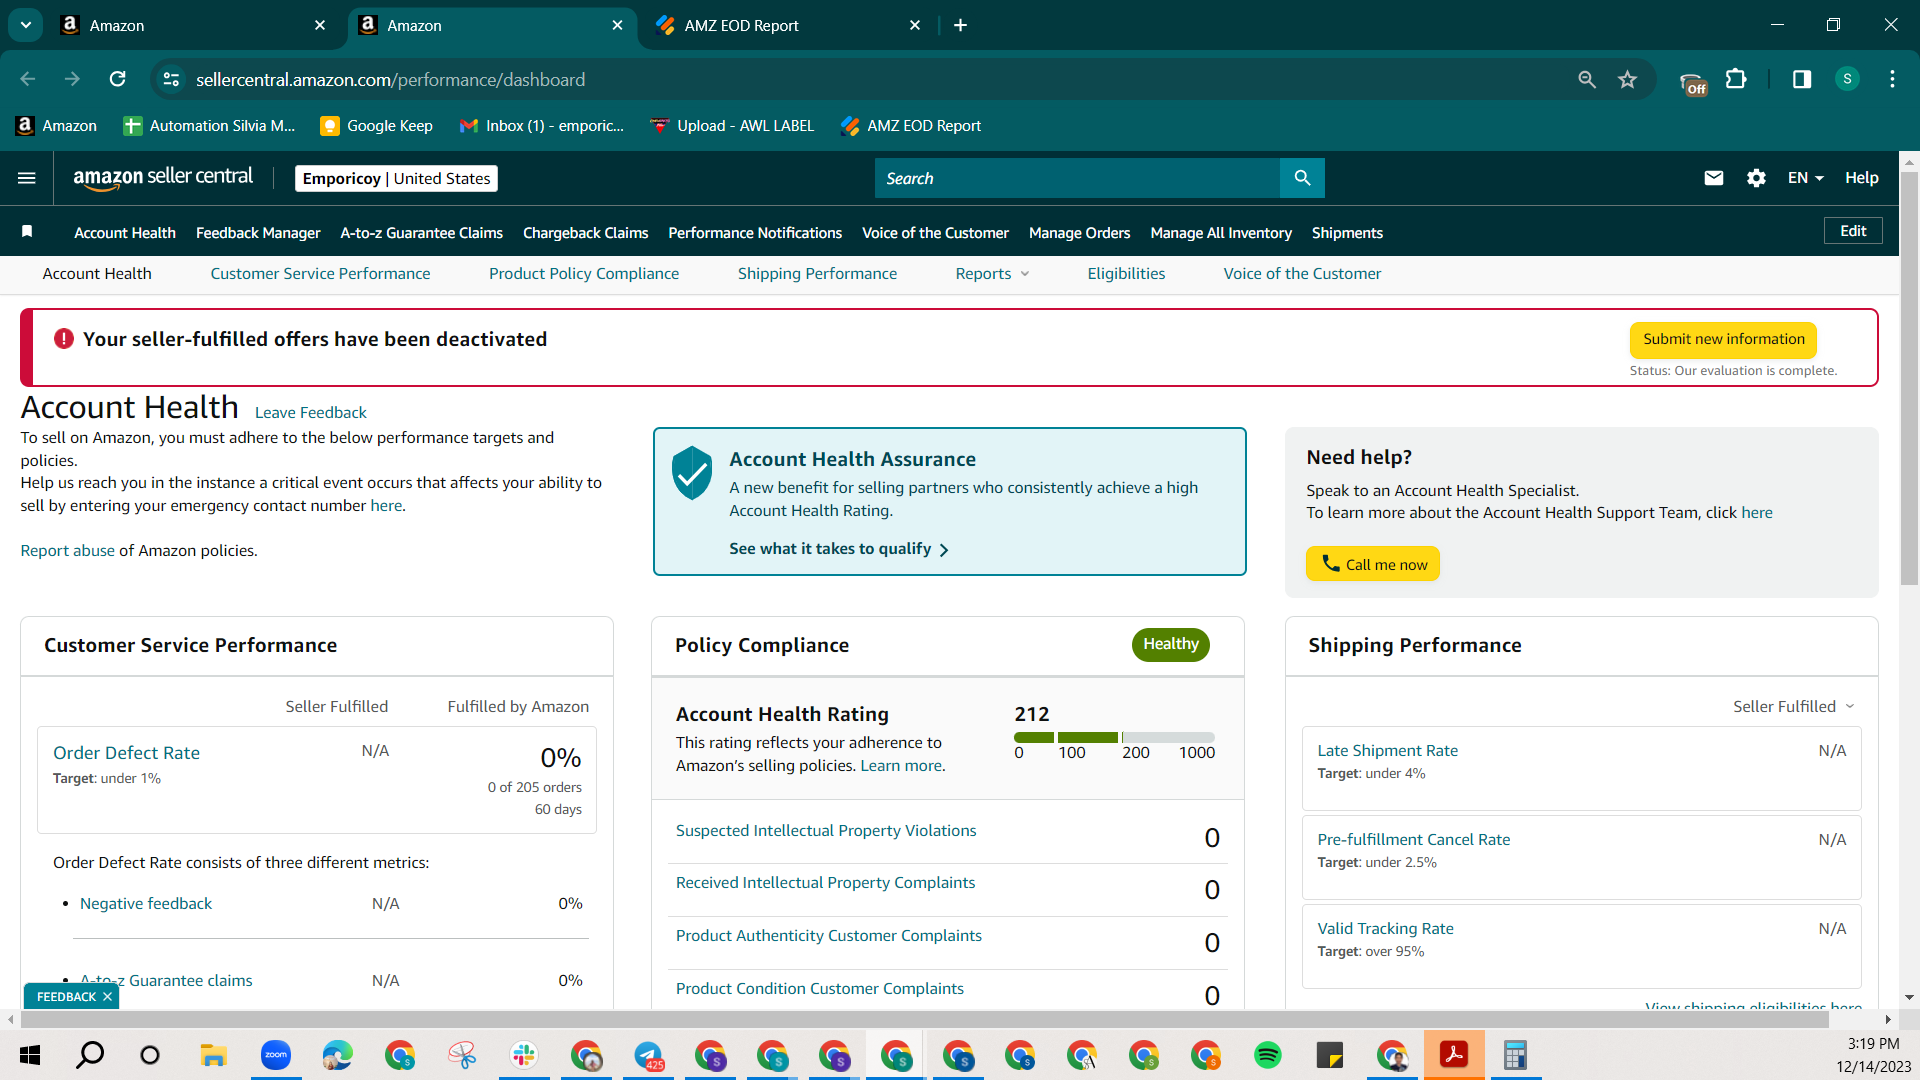The height and width of the screenshot is (1080, 1920).
Task: Open Performance Notifications in the navigation bar
Action: [755, 233]
